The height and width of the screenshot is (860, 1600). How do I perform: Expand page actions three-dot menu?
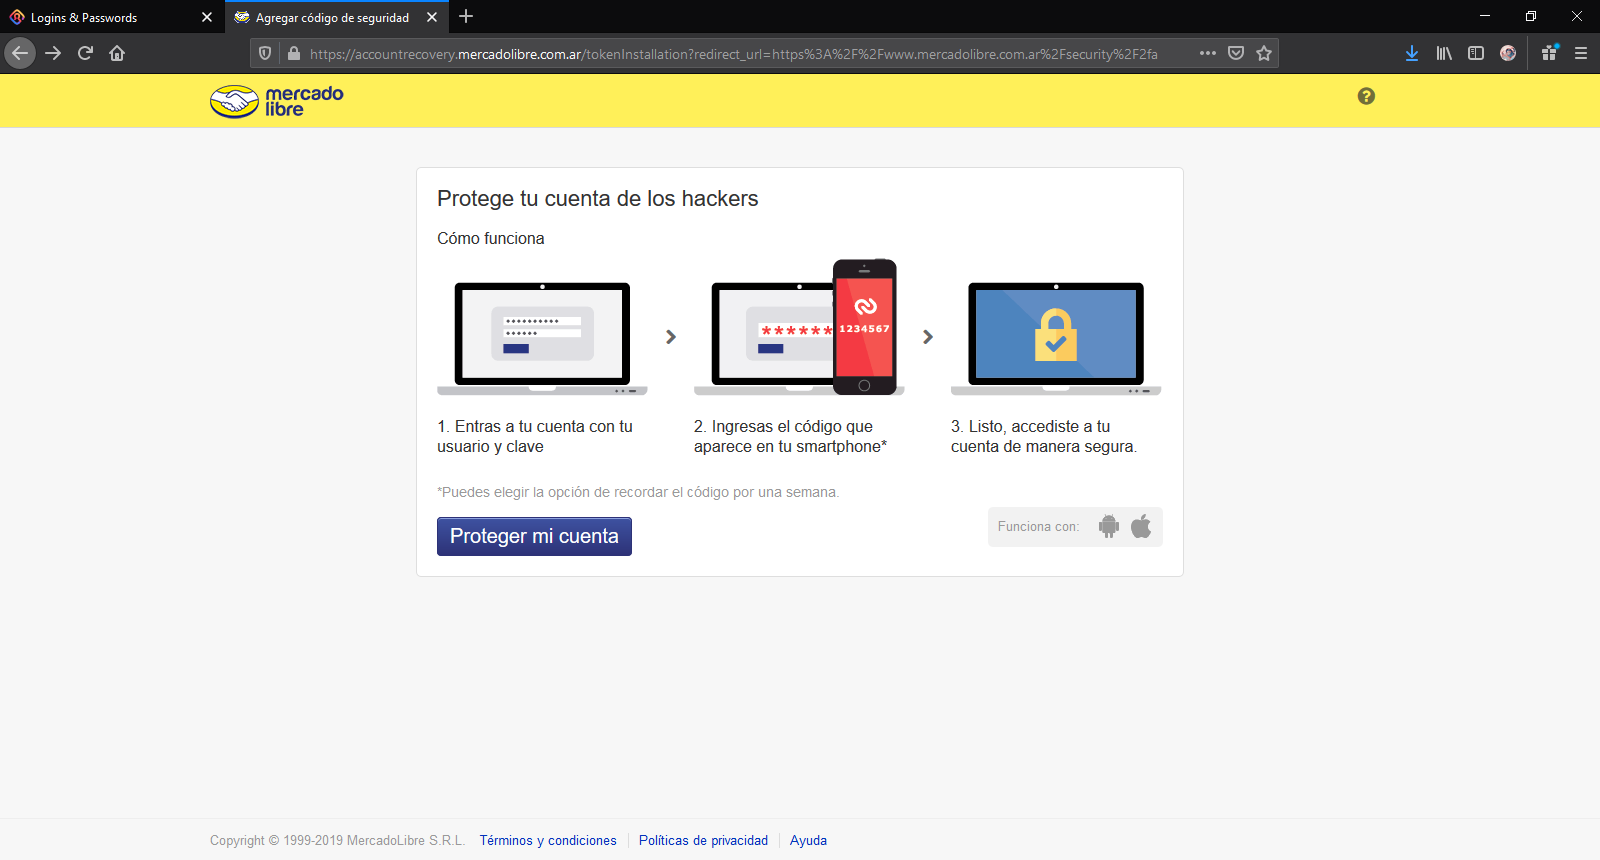tap(1208, 53)
